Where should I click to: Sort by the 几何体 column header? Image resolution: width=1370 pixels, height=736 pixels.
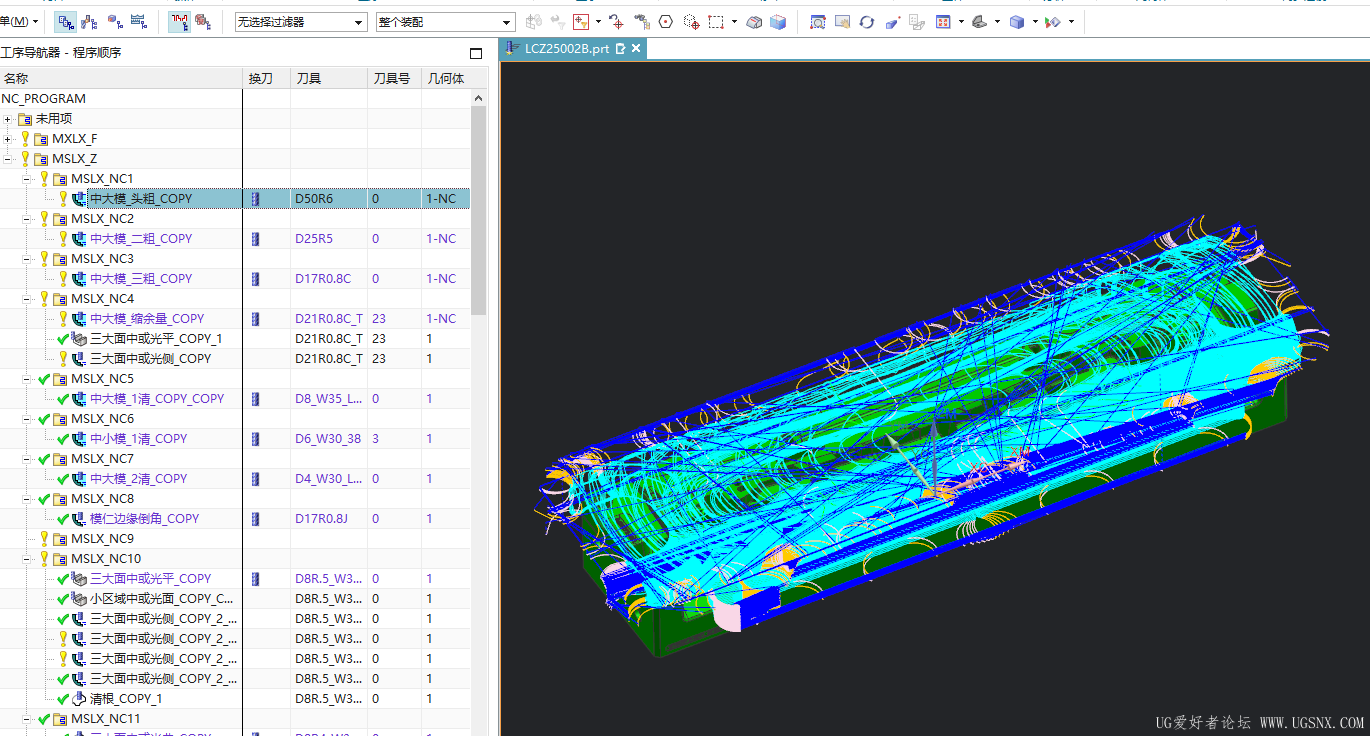click(x=446, y=78)
